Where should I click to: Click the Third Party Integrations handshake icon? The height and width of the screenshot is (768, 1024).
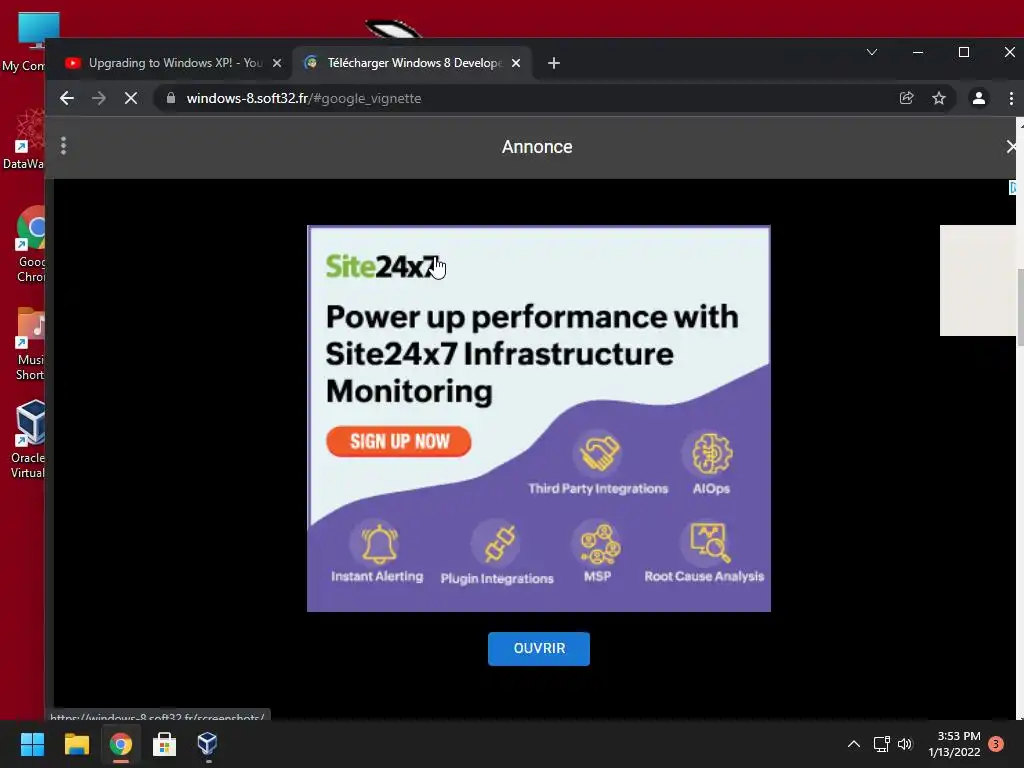pyautogui.click(x=598, y=453)
